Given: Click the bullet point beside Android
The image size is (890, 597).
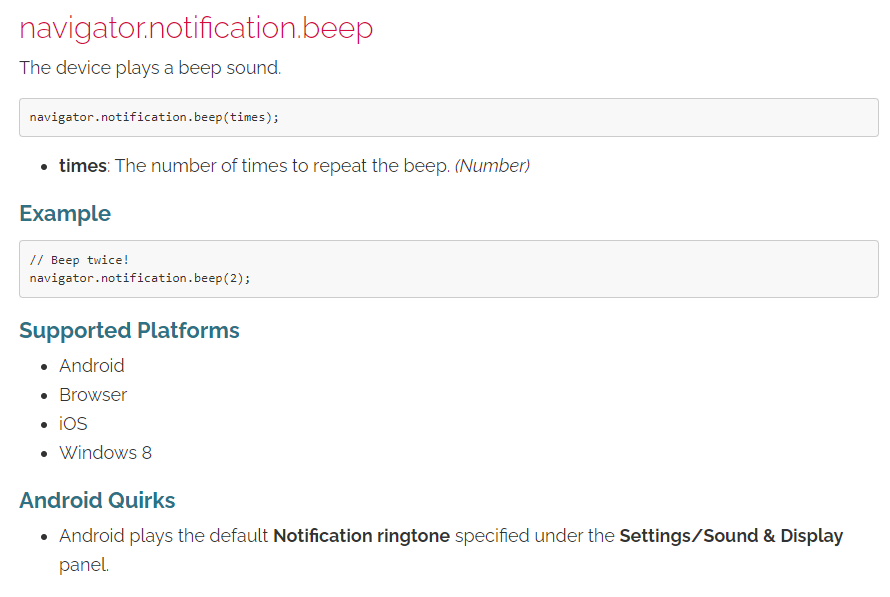Looking at the screenshot, I should point(44,367).
